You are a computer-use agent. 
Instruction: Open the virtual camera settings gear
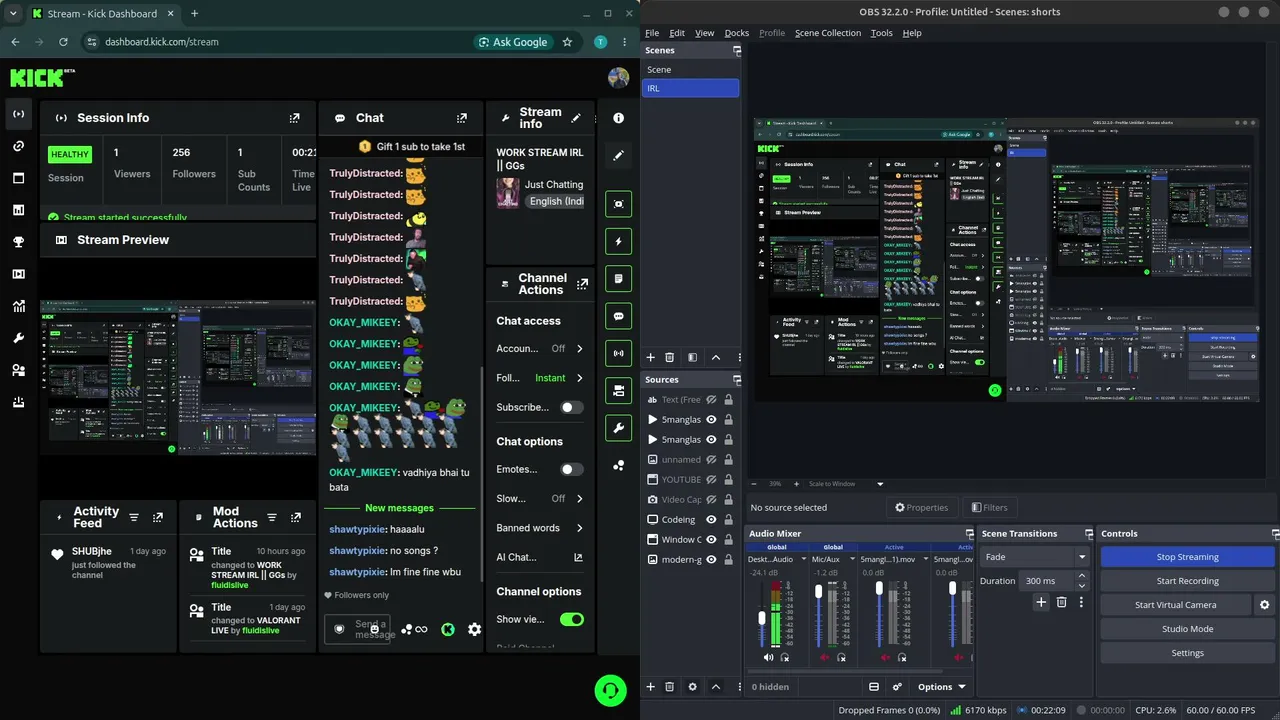pos(1264,605)
